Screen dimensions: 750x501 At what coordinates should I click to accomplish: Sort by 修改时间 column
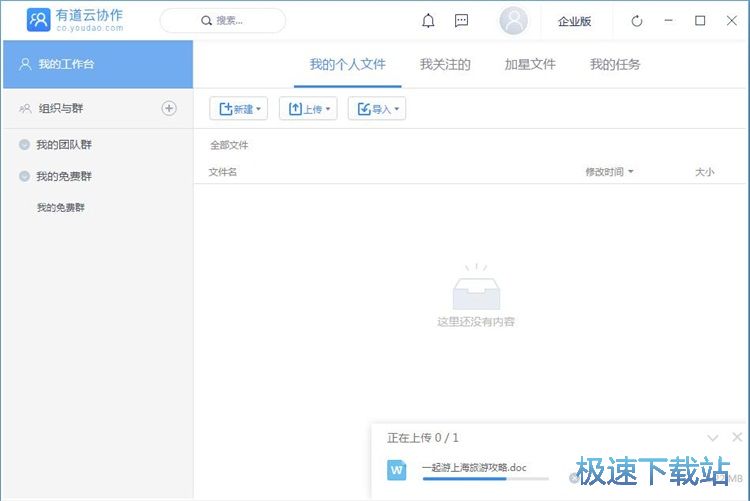coord(609,172)
